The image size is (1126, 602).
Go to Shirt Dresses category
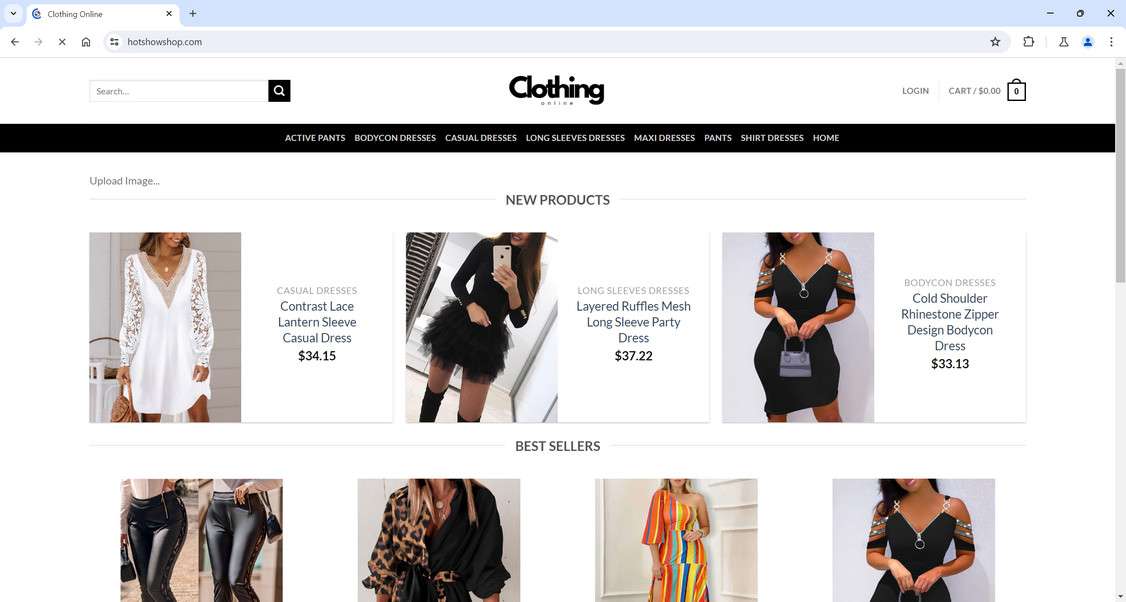772,138
